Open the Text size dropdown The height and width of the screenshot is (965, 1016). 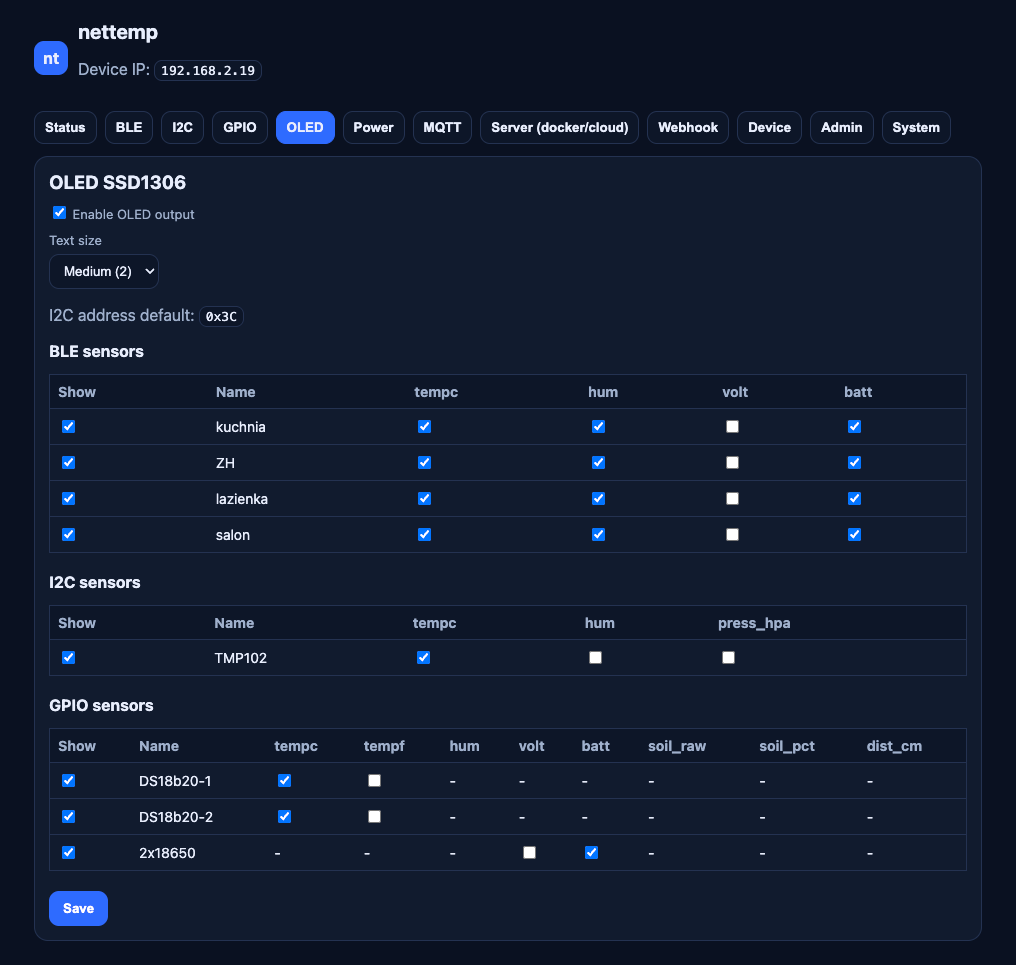tap(104, 271)
